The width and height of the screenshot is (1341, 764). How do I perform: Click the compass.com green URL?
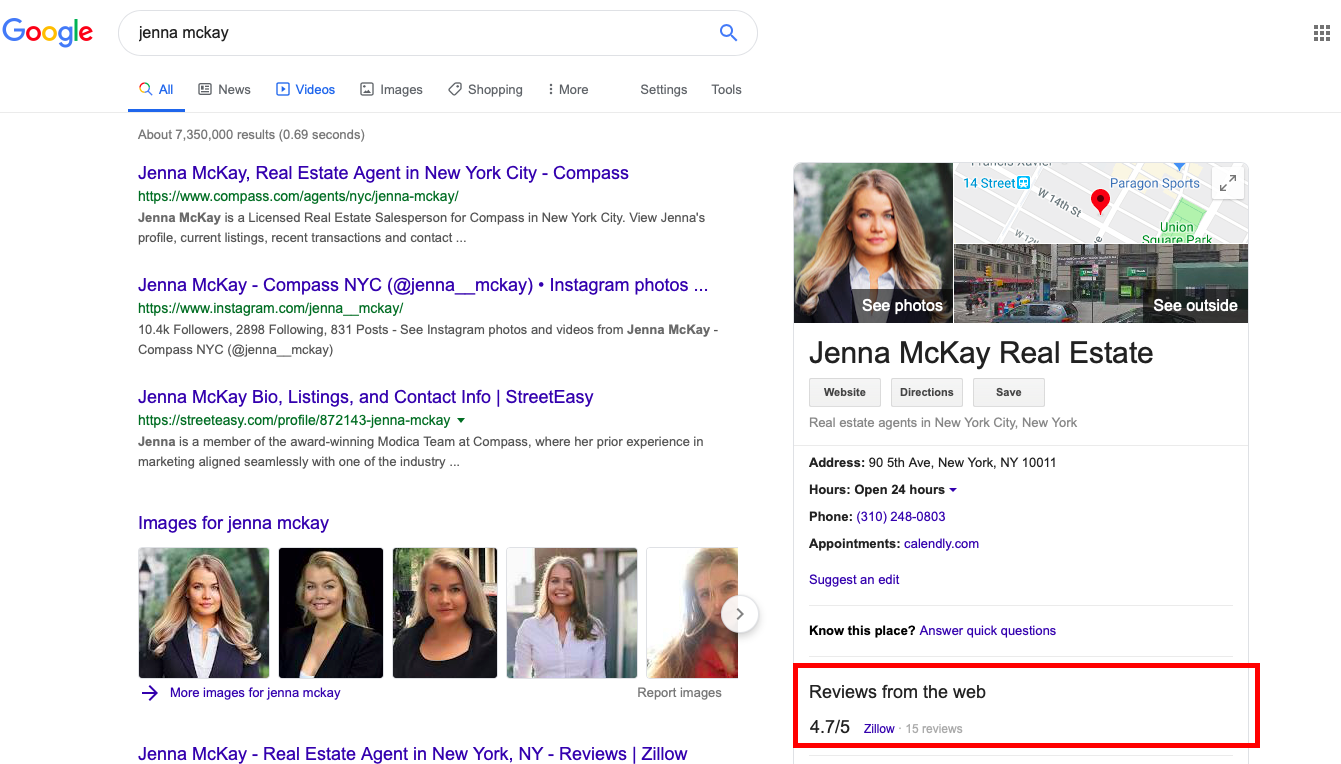(x=298, y=197)
